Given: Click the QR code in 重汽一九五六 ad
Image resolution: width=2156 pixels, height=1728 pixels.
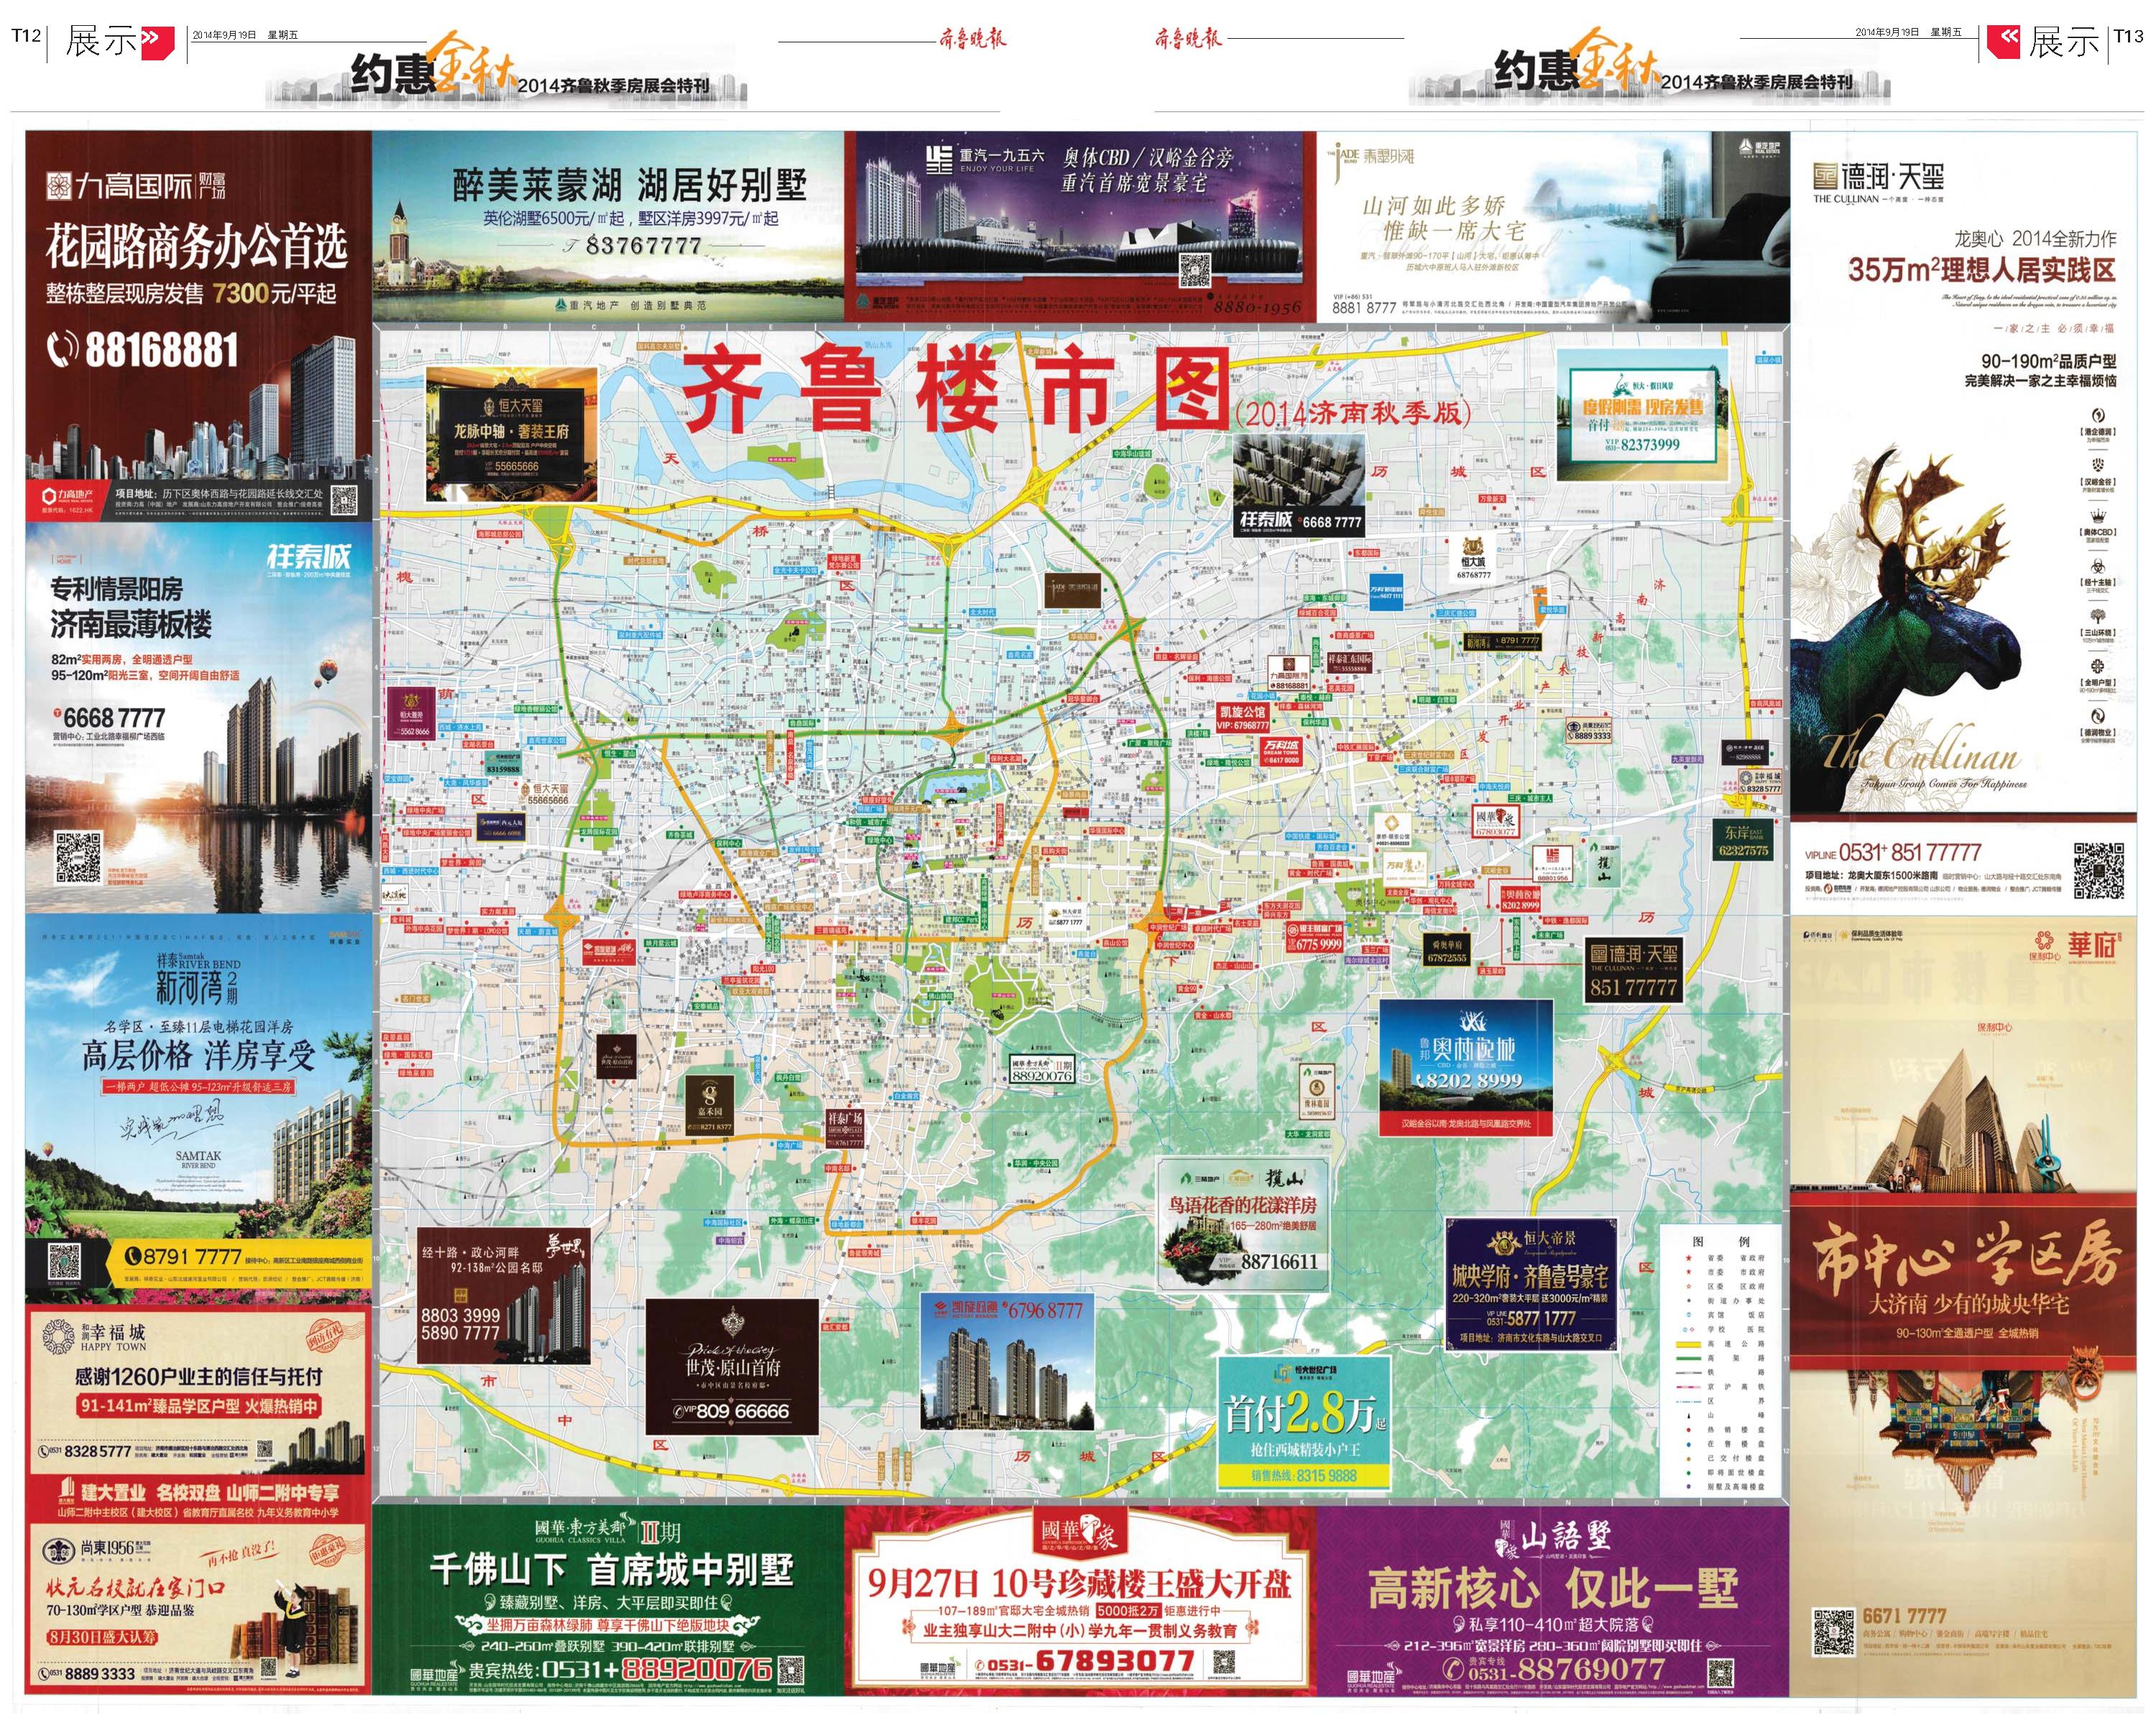Looking at the screenshot, I should (1195, 270).
